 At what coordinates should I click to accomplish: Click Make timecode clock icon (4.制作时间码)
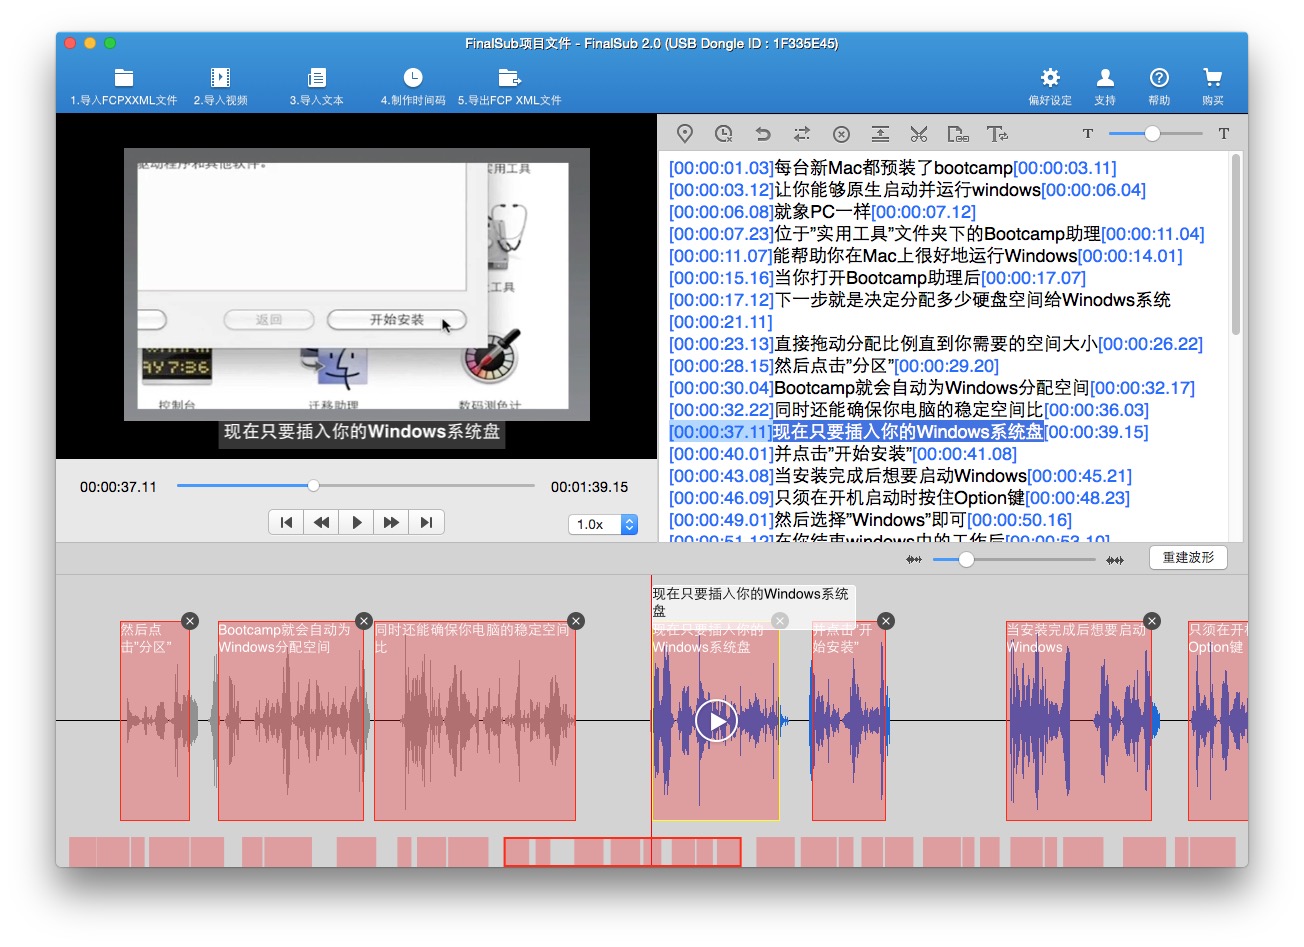pyautogui.click(x=413, y=77)
